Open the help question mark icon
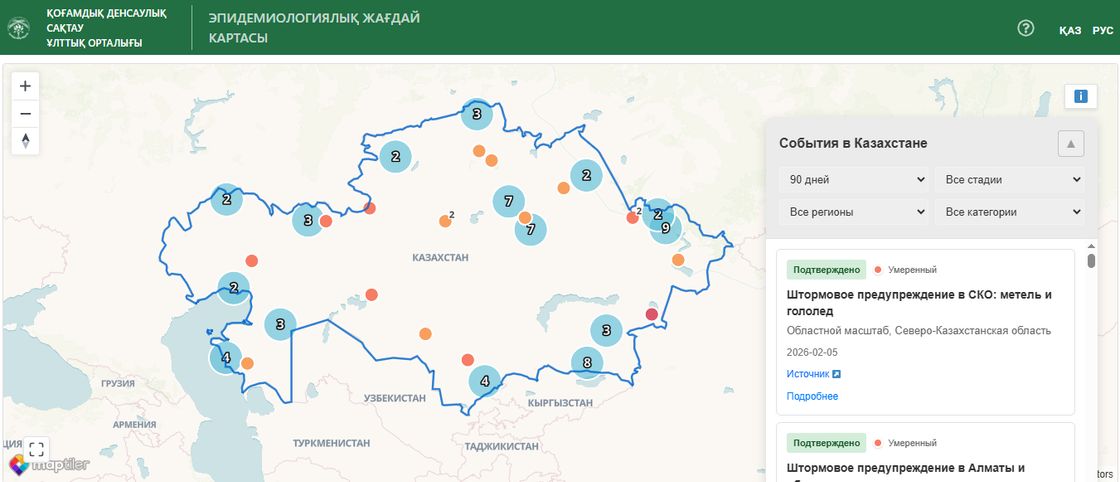Viewport: 1120px width, 482px height. pyautogui.click(x=1025, y=28)
